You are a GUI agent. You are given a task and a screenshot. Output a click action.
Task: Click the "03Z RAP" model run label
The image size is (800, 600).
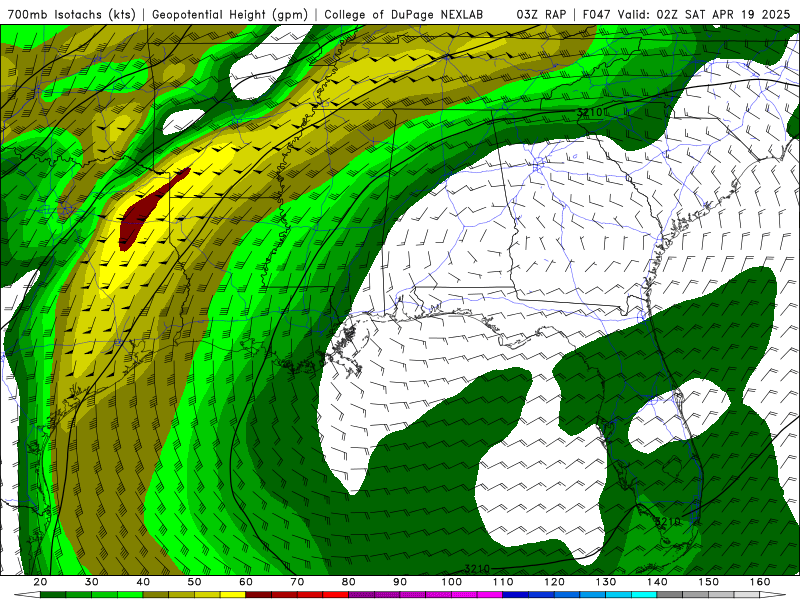(x=541, y=15)
